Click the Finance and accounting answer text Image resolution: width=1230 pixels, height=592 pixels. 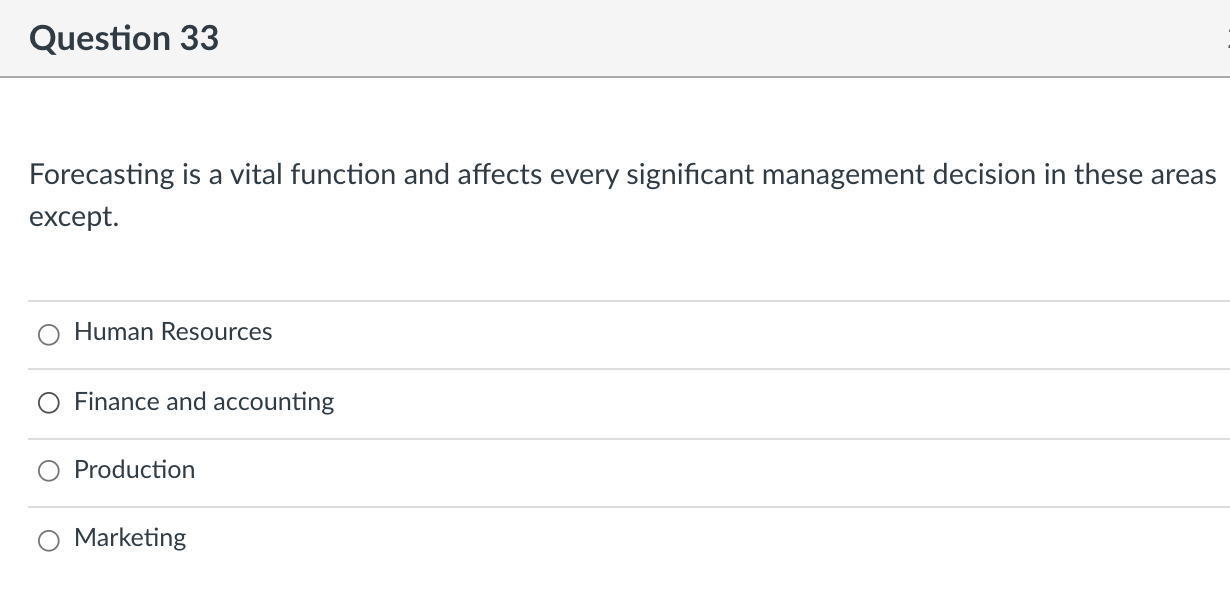tap(204, 402)
